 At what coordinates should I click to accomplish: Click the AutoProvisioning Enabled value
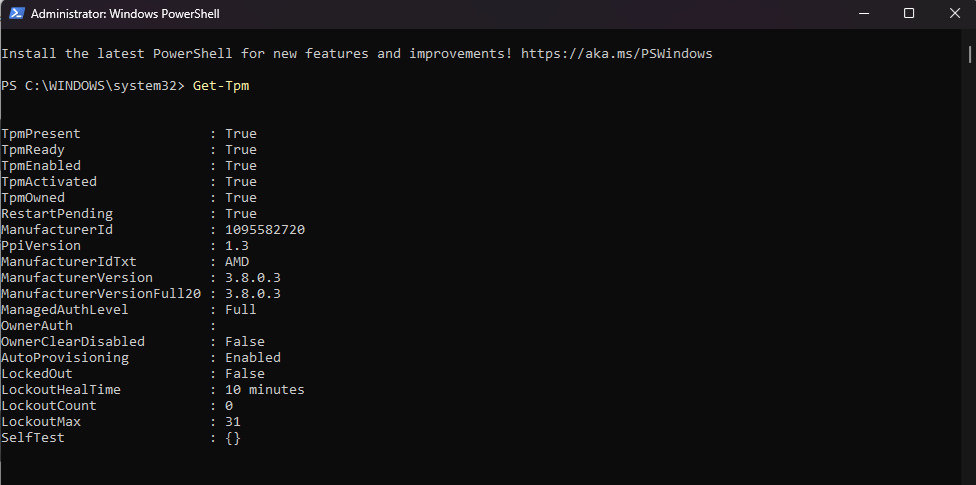point(253,357)
